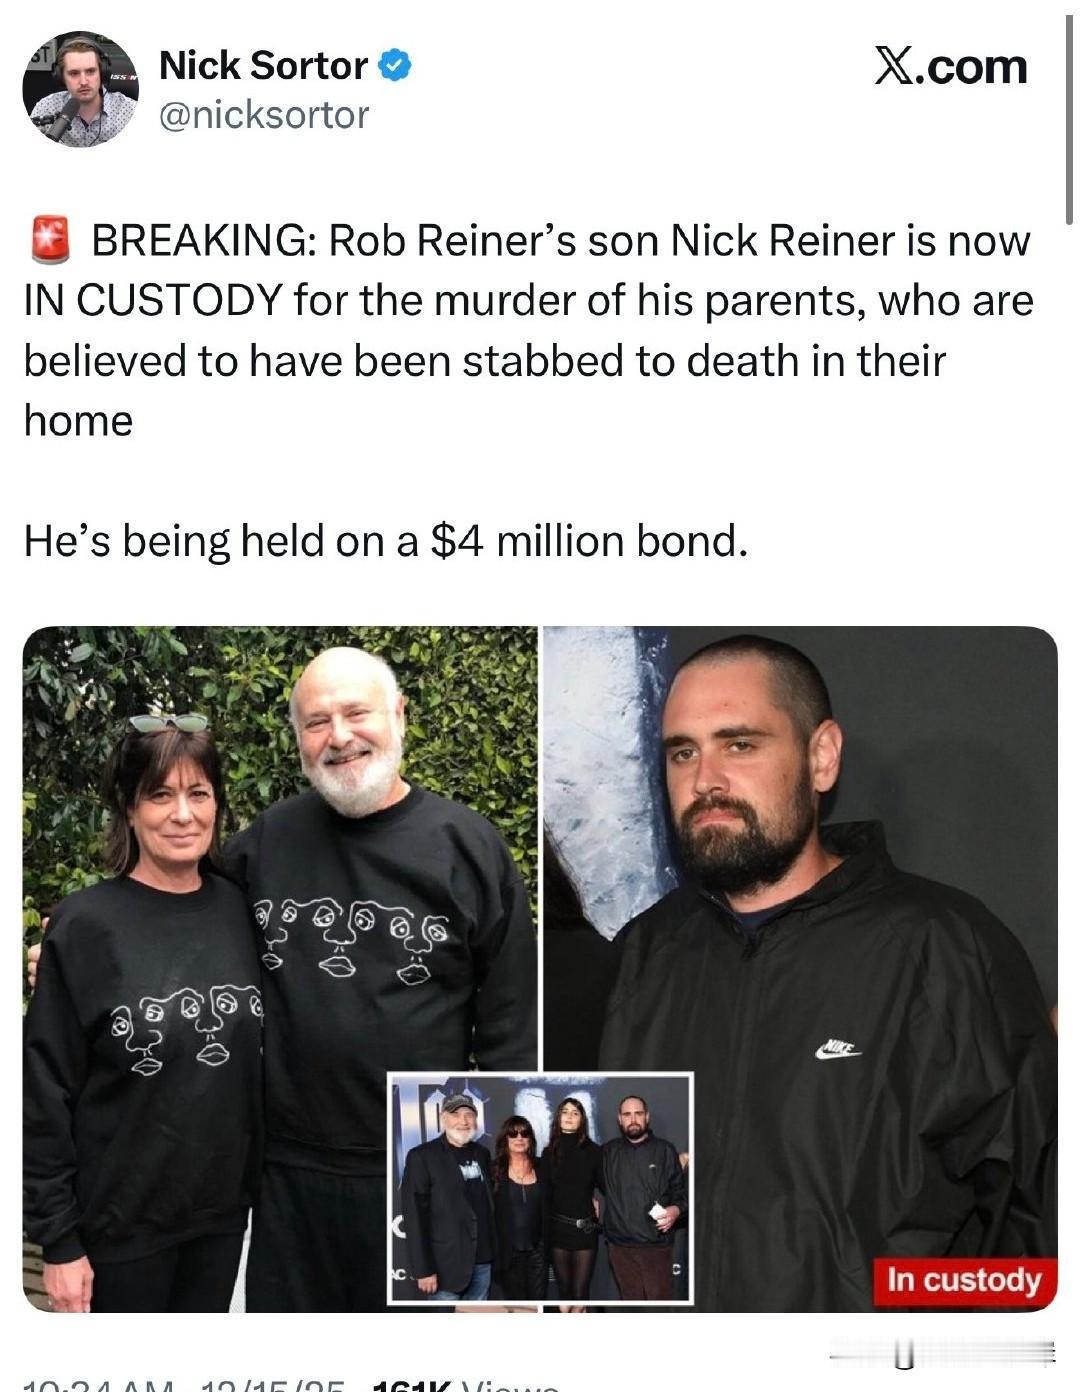Viewport: 1080px width, 1392px height.
Task: Click the sunglasses on the woman's head
Action: point(168,722)
